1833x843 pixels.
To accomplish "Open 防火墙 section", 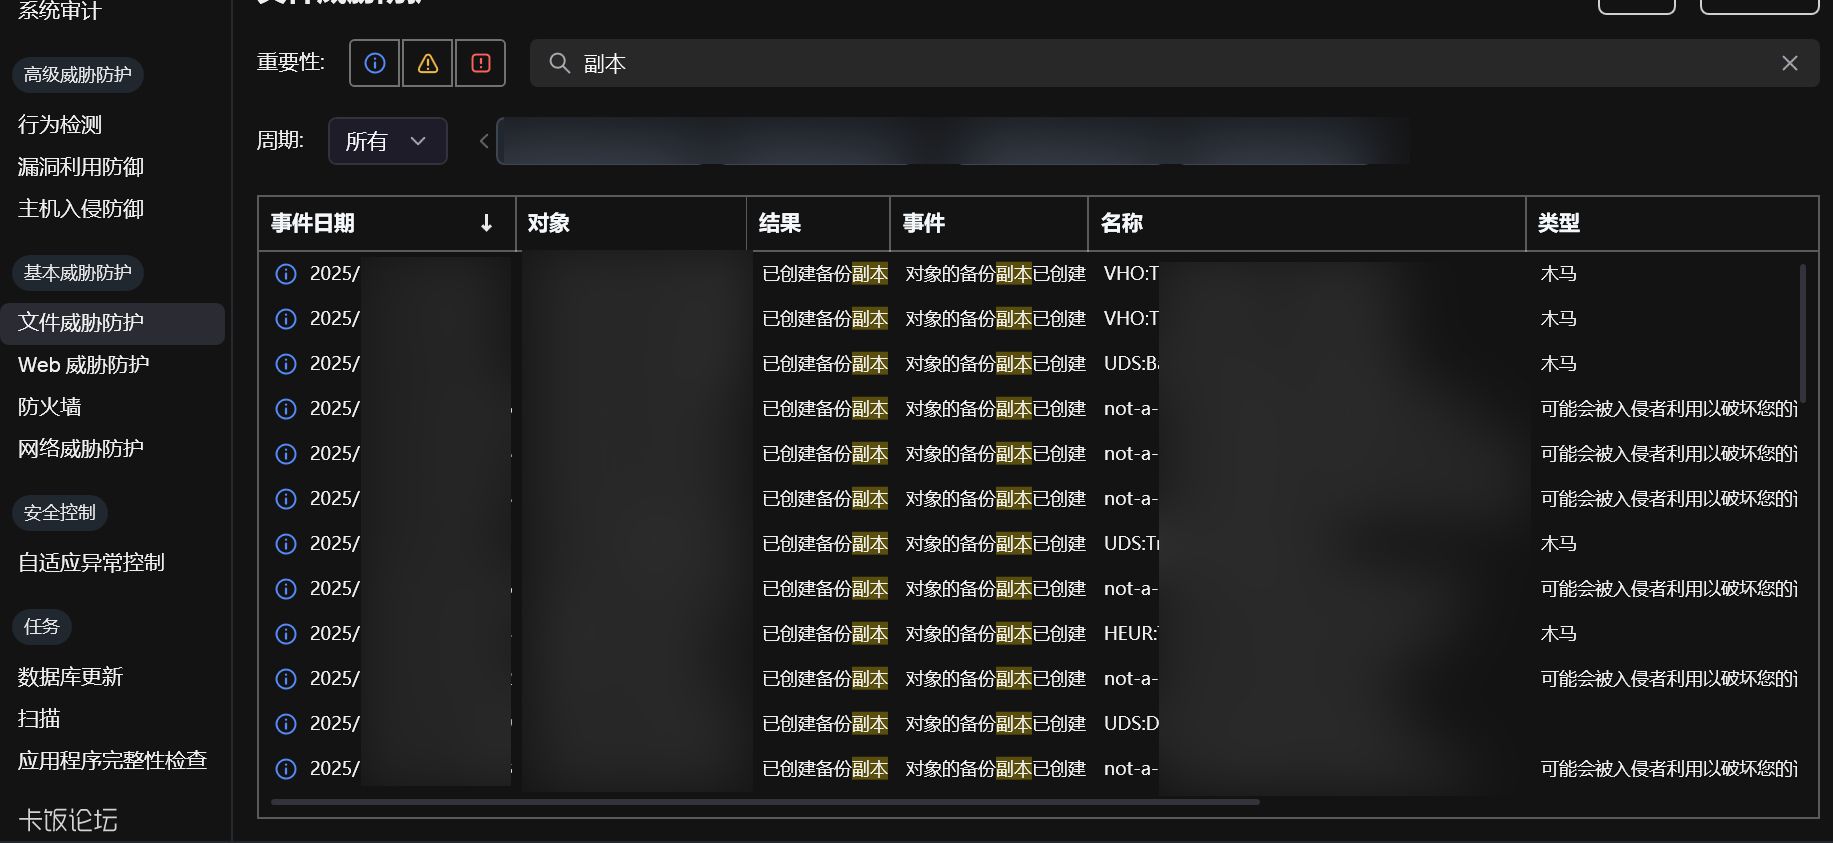I will coord(50,407).
